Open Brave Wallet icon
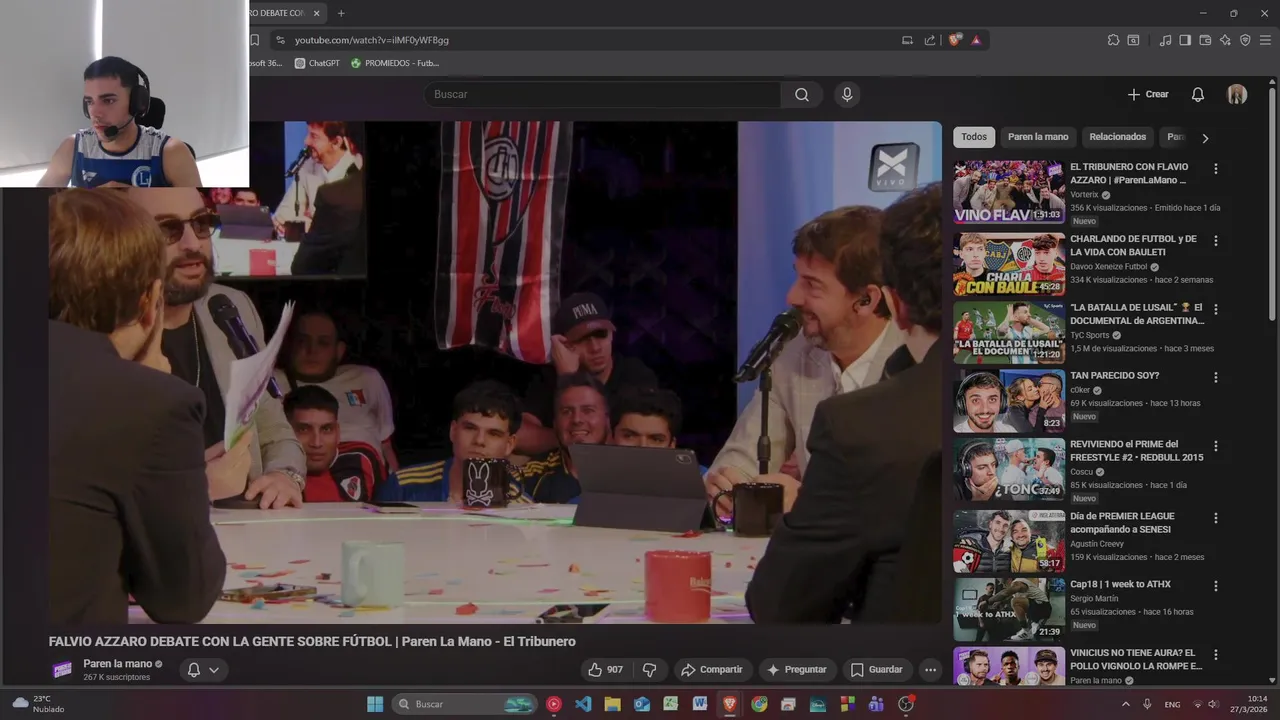 1205,40
